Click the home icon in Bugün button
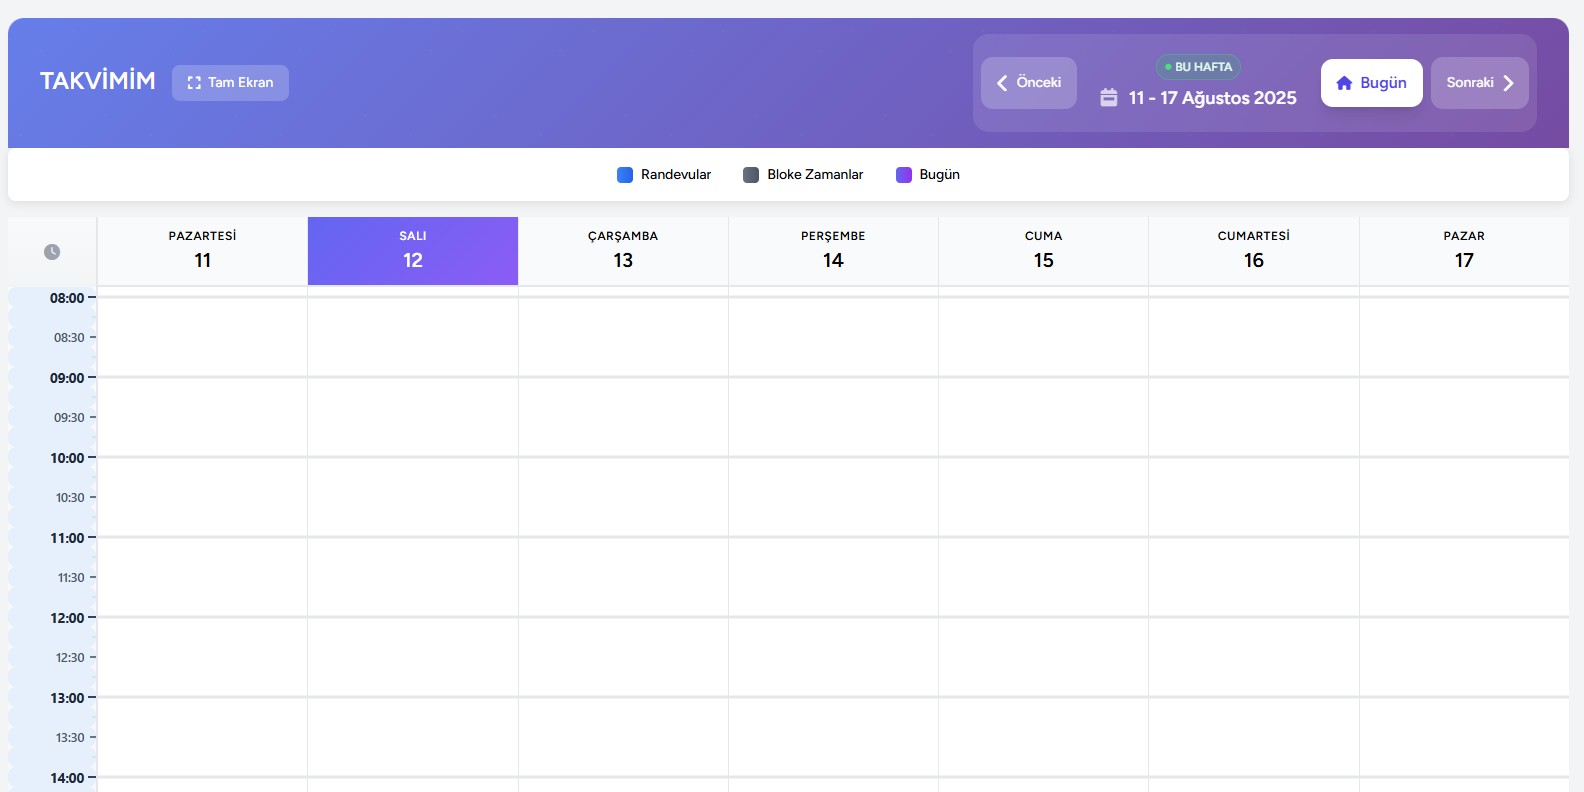 click(1344, 83)
